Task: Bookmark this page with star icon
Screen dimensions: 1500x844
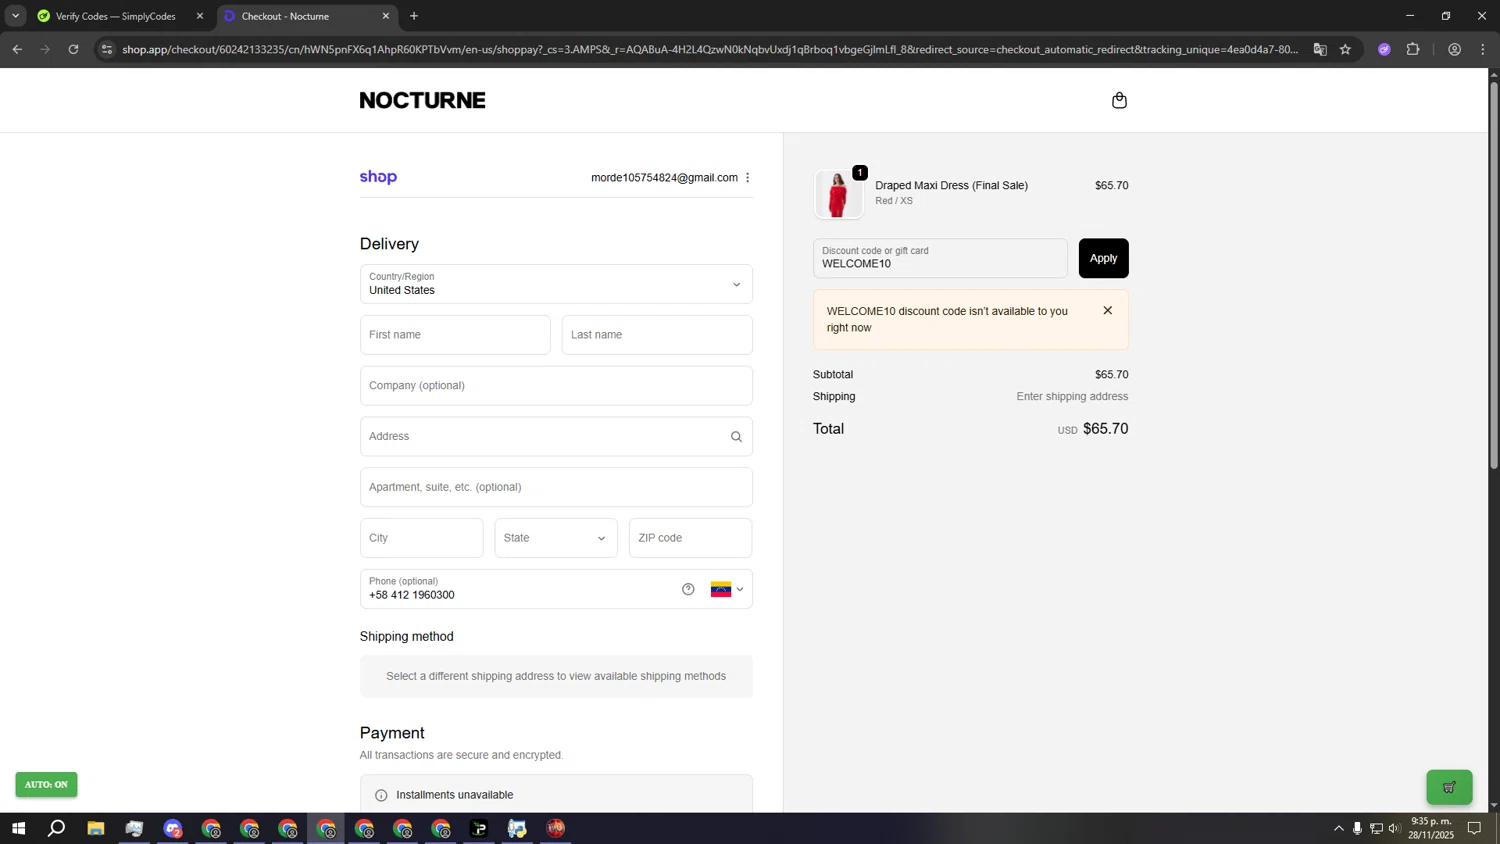Action: [1345, 49]
